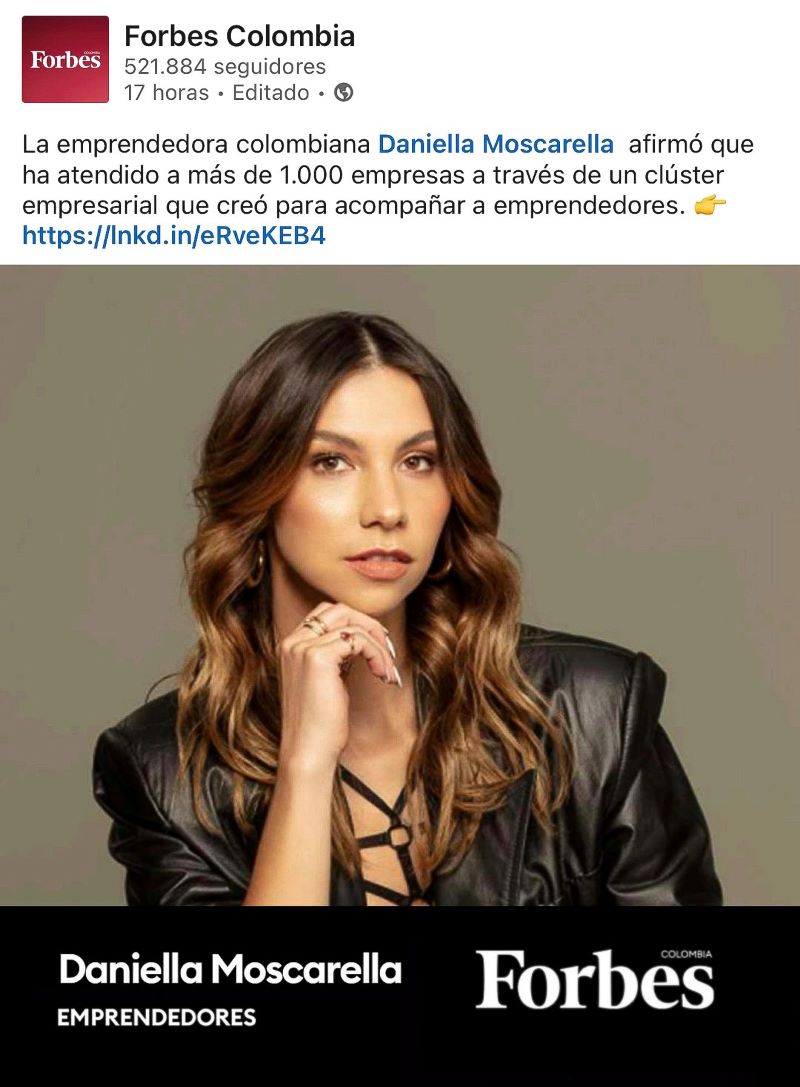Screen dimensions: 800x1087
Task: Open the lnkd.in/eRveKEB4 link
Action: (174, 236)
